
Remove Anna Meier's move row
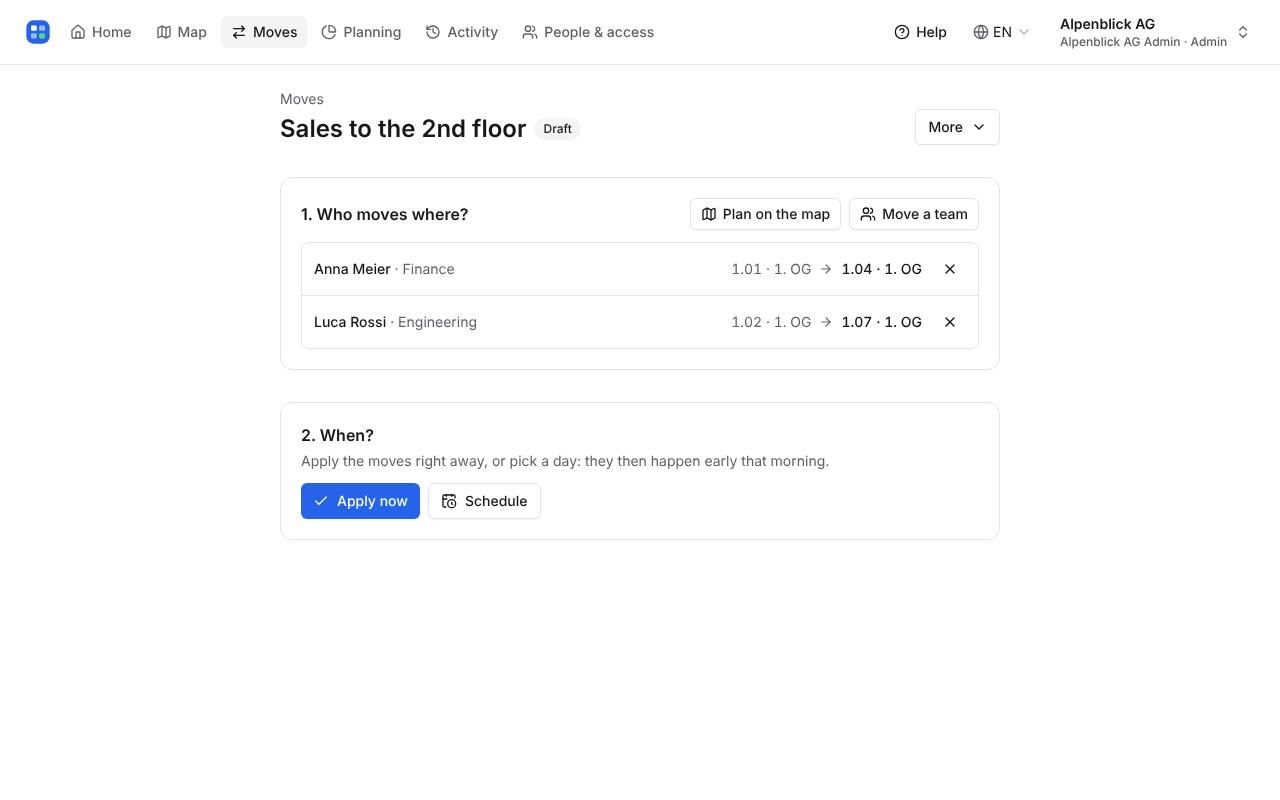(x=950, y=269)
